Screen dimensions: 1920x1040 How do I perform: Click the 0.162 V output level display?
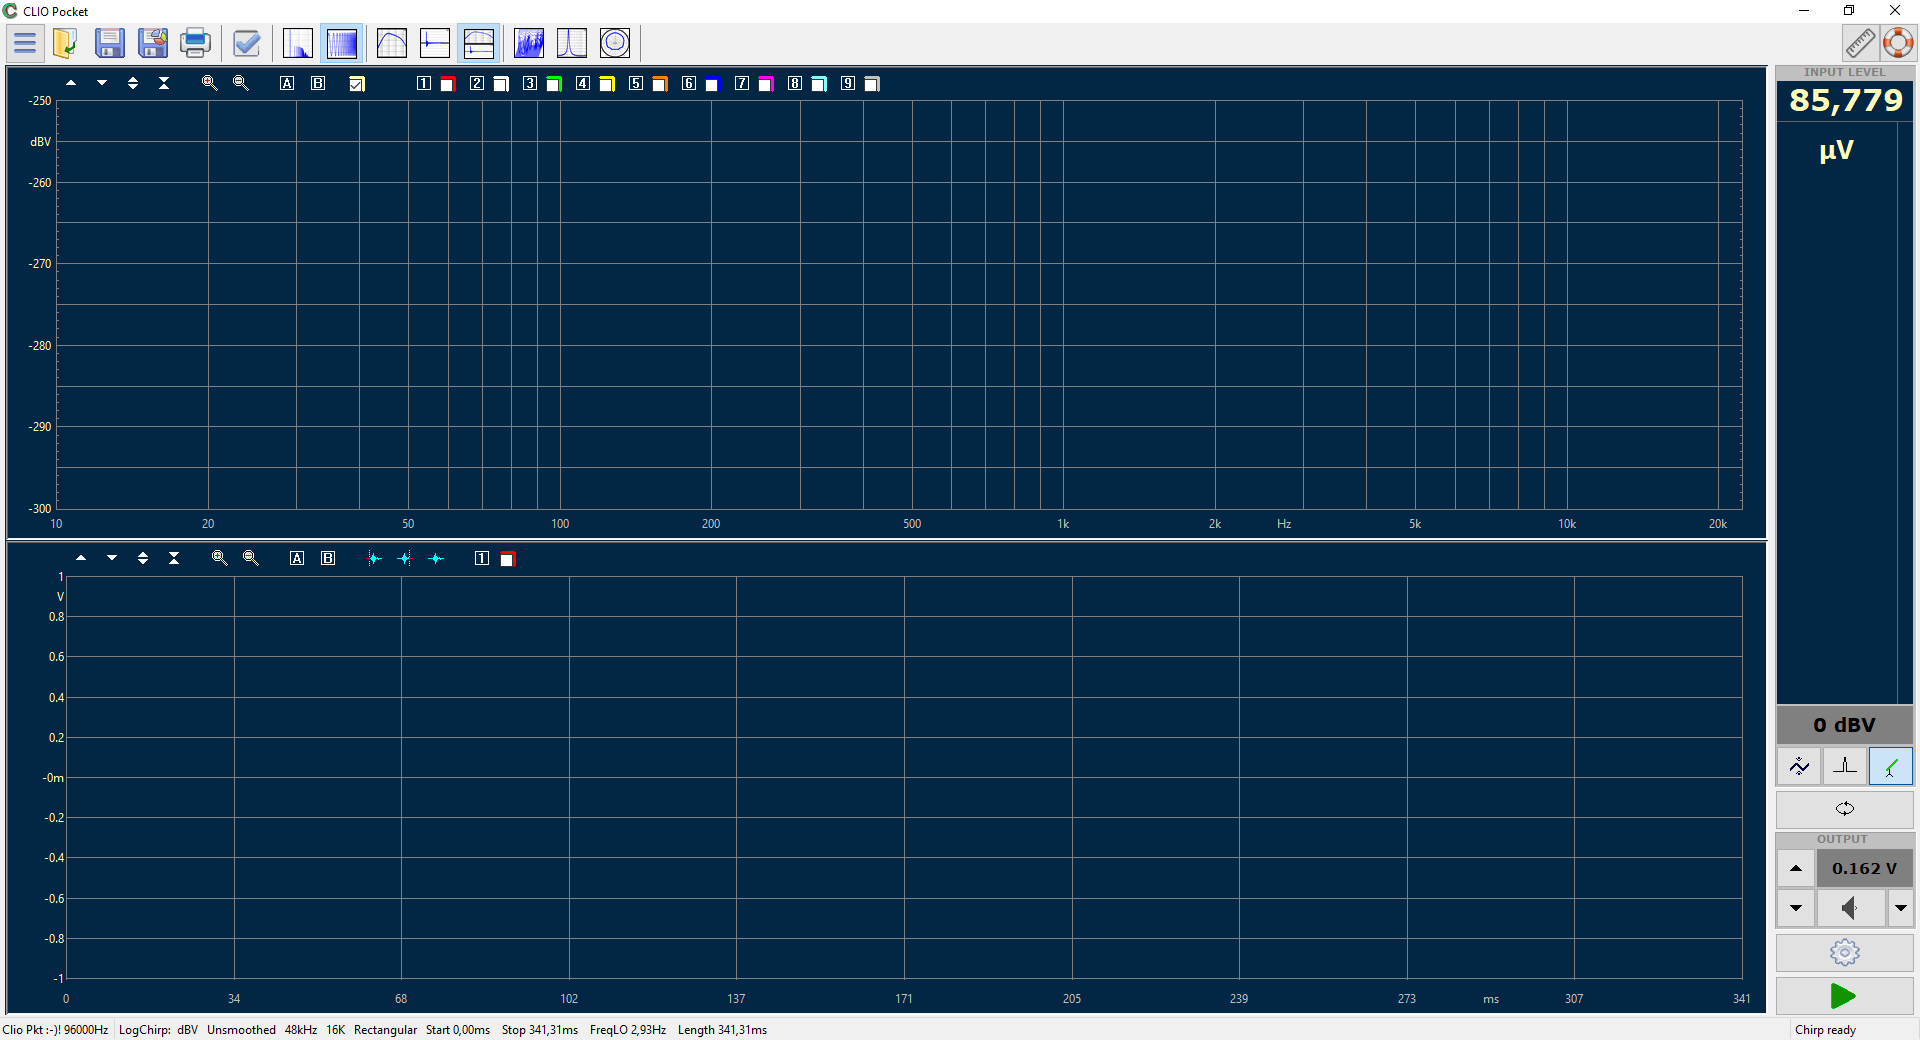(x=1864, y=868)
